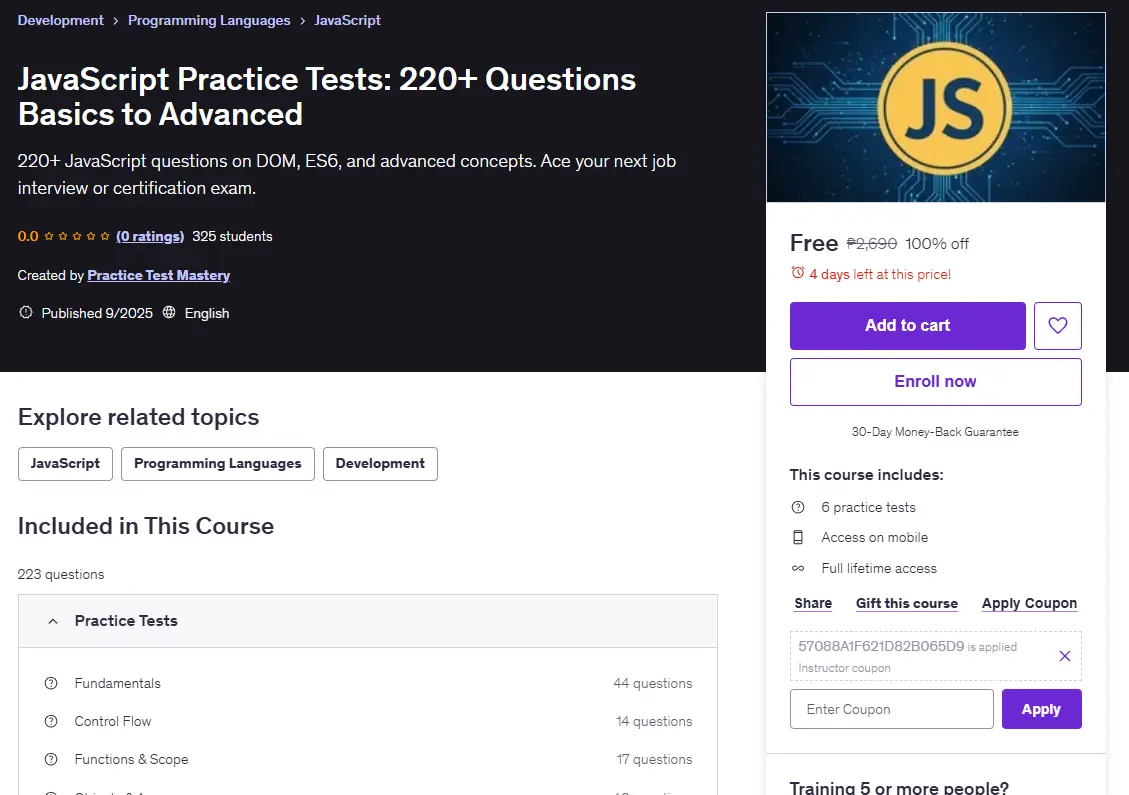The image size is (1129, 795).
Task: Select the Development topic tag
Action: click(380, 464)
